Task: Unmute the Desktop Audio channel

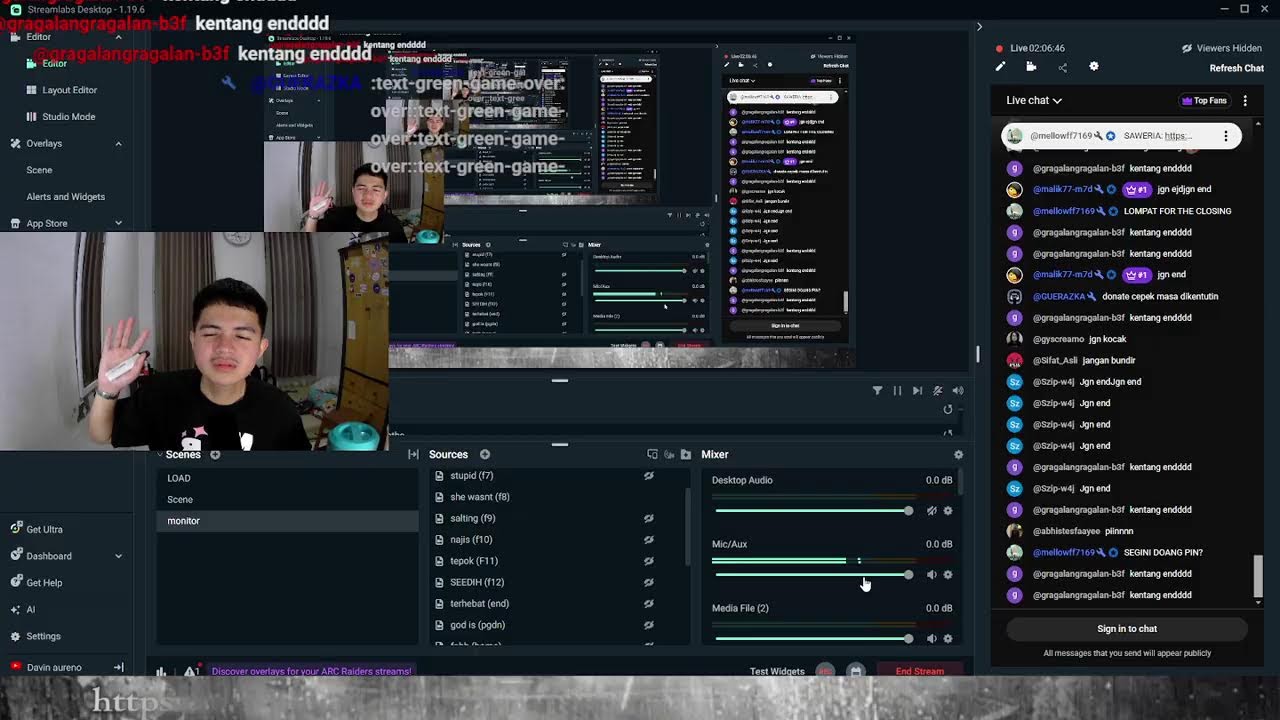Action: point(931,511)
